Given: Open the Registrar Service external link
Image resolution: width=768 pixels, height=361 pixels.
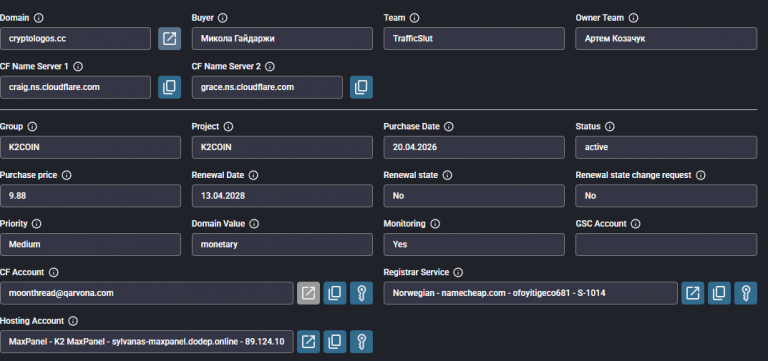Looking at the screenshot, I should pyautogui.click(x=693, y=293).
